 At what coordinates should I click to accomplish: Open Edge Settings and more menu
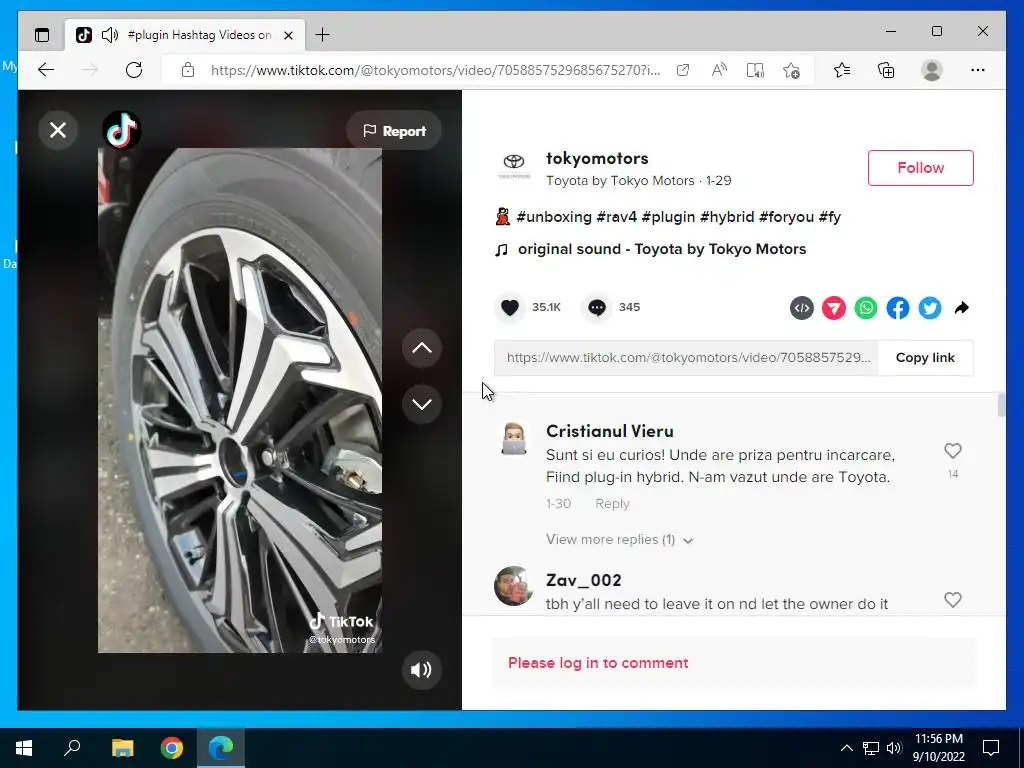coord(978,70)
